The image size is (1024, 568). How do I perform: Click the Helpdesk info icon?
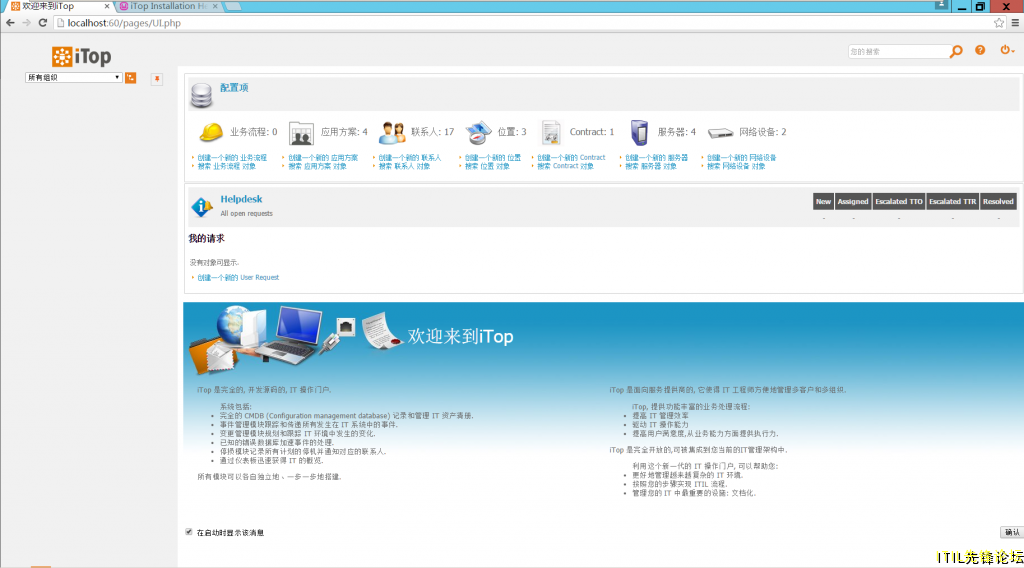point(202,207)
